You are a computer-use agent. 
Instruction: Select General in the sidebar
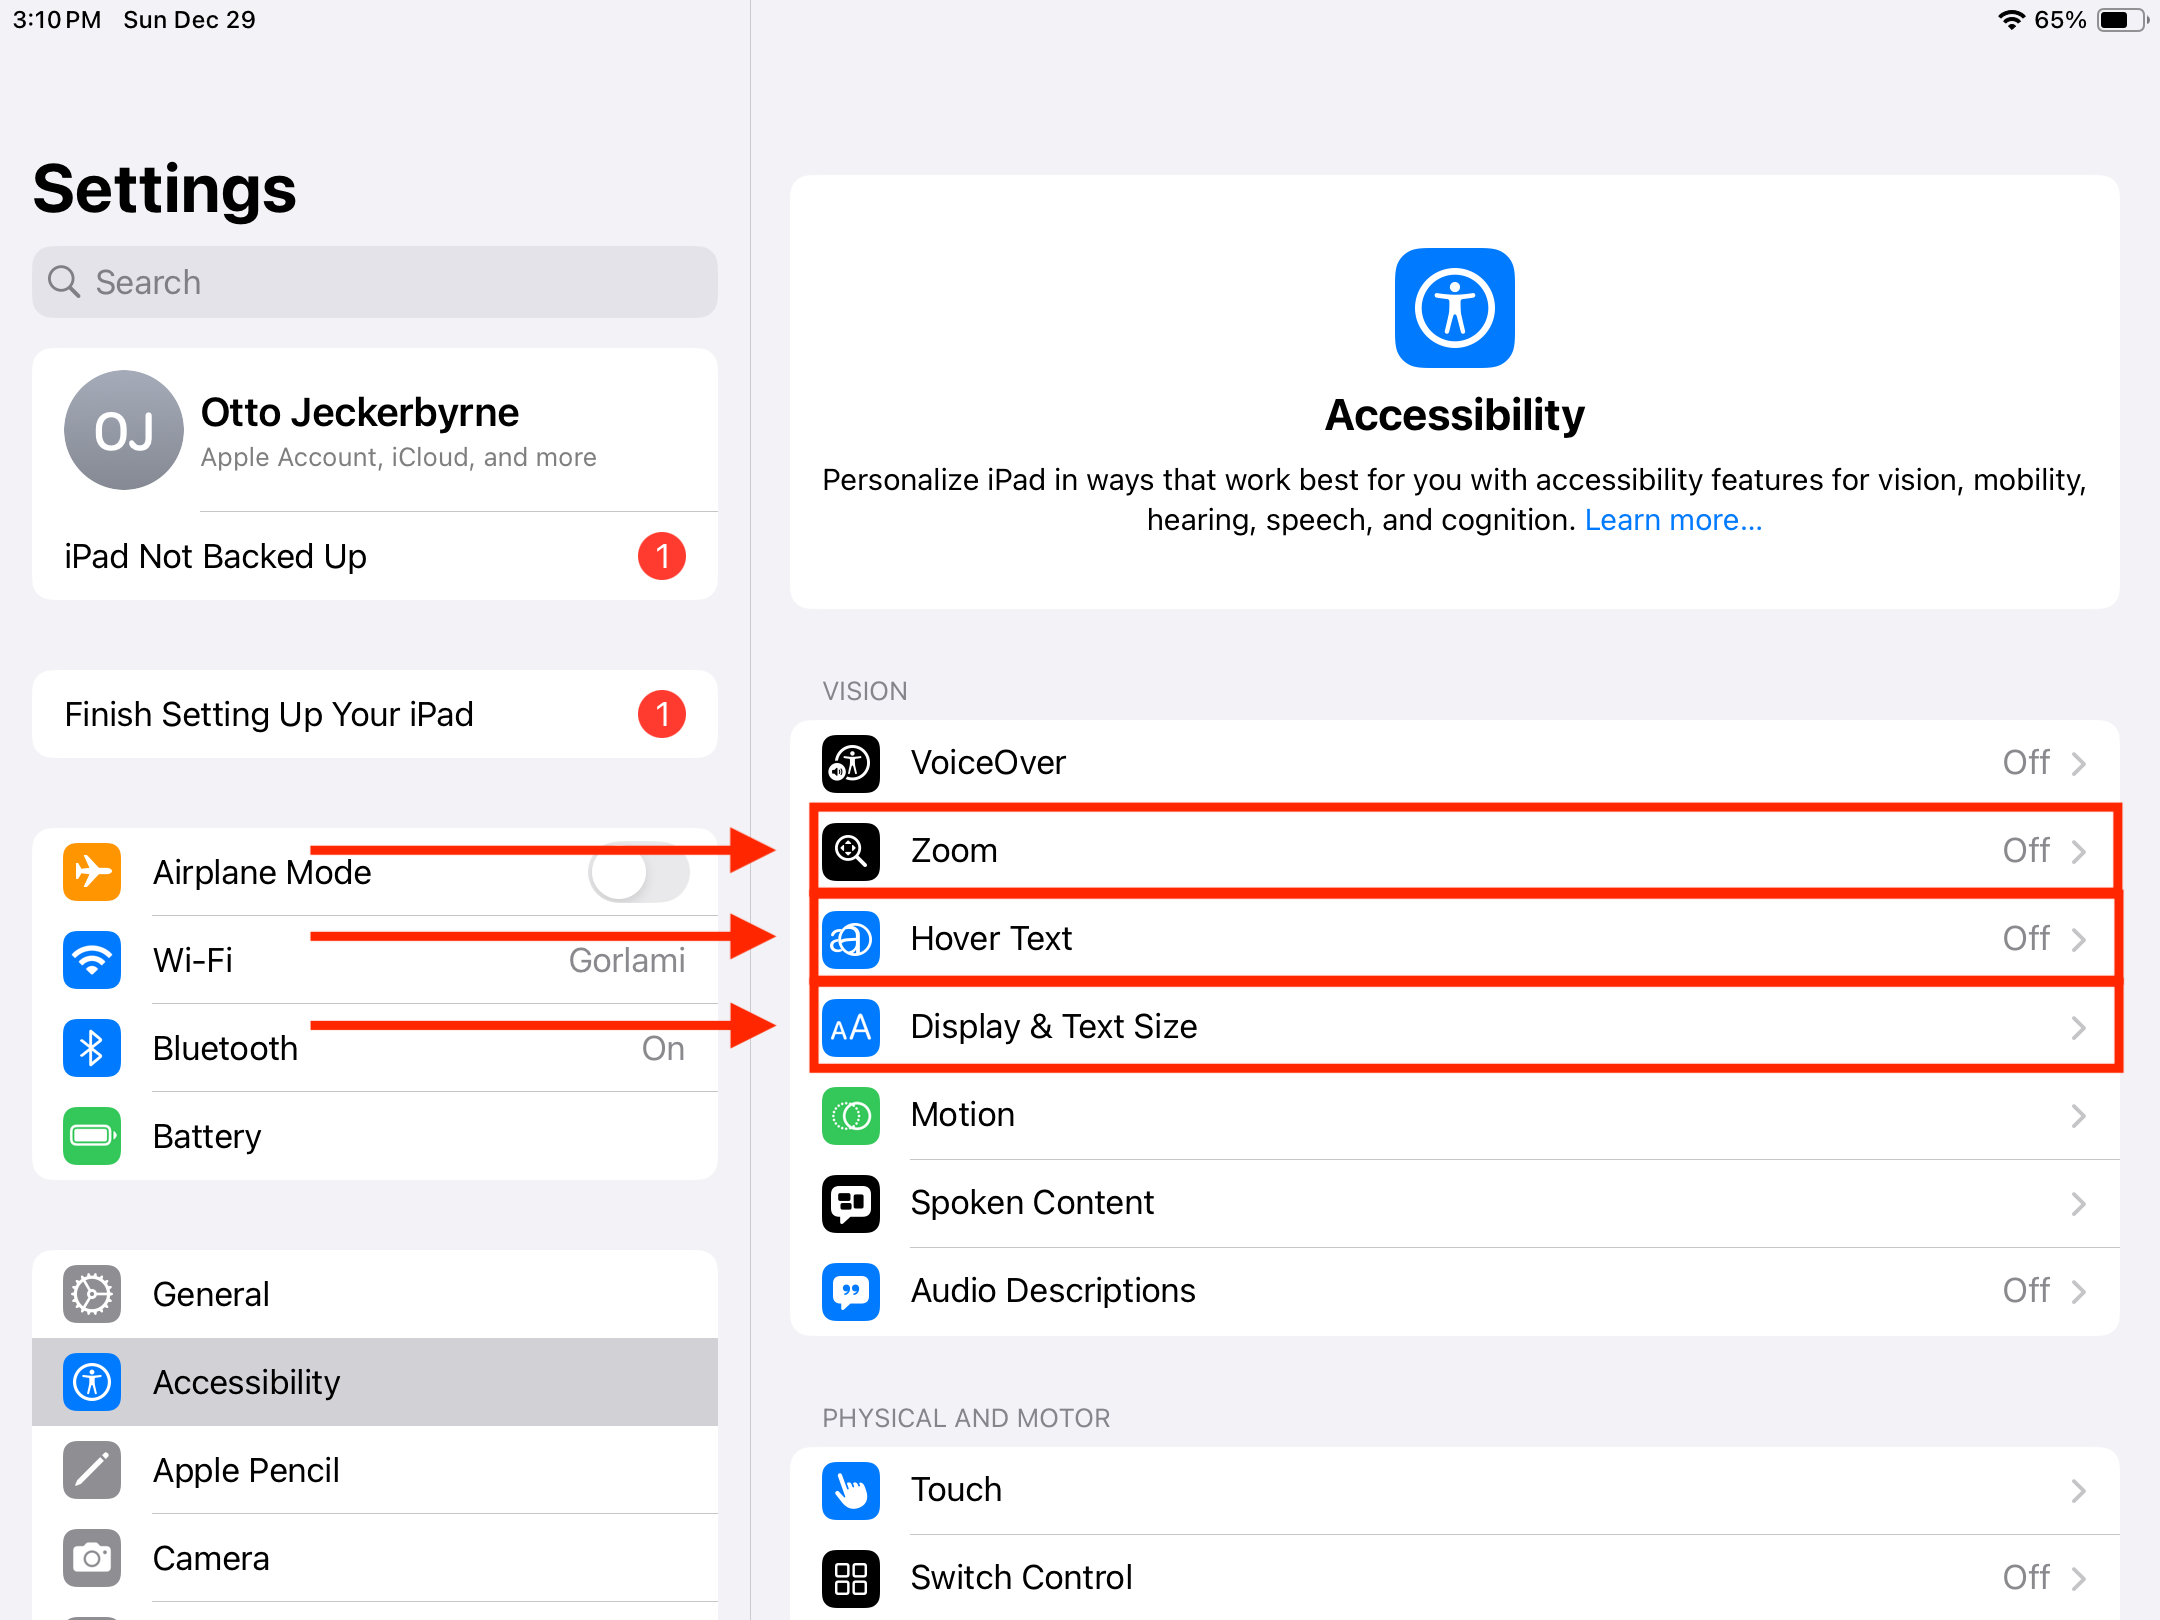[x=375, y=1294]
